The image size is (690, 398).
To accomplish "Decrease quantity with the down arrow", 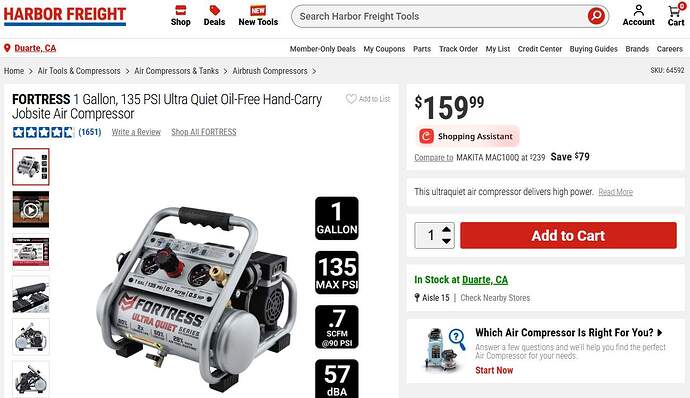I will pyautogui.click(x=446, y=241).
